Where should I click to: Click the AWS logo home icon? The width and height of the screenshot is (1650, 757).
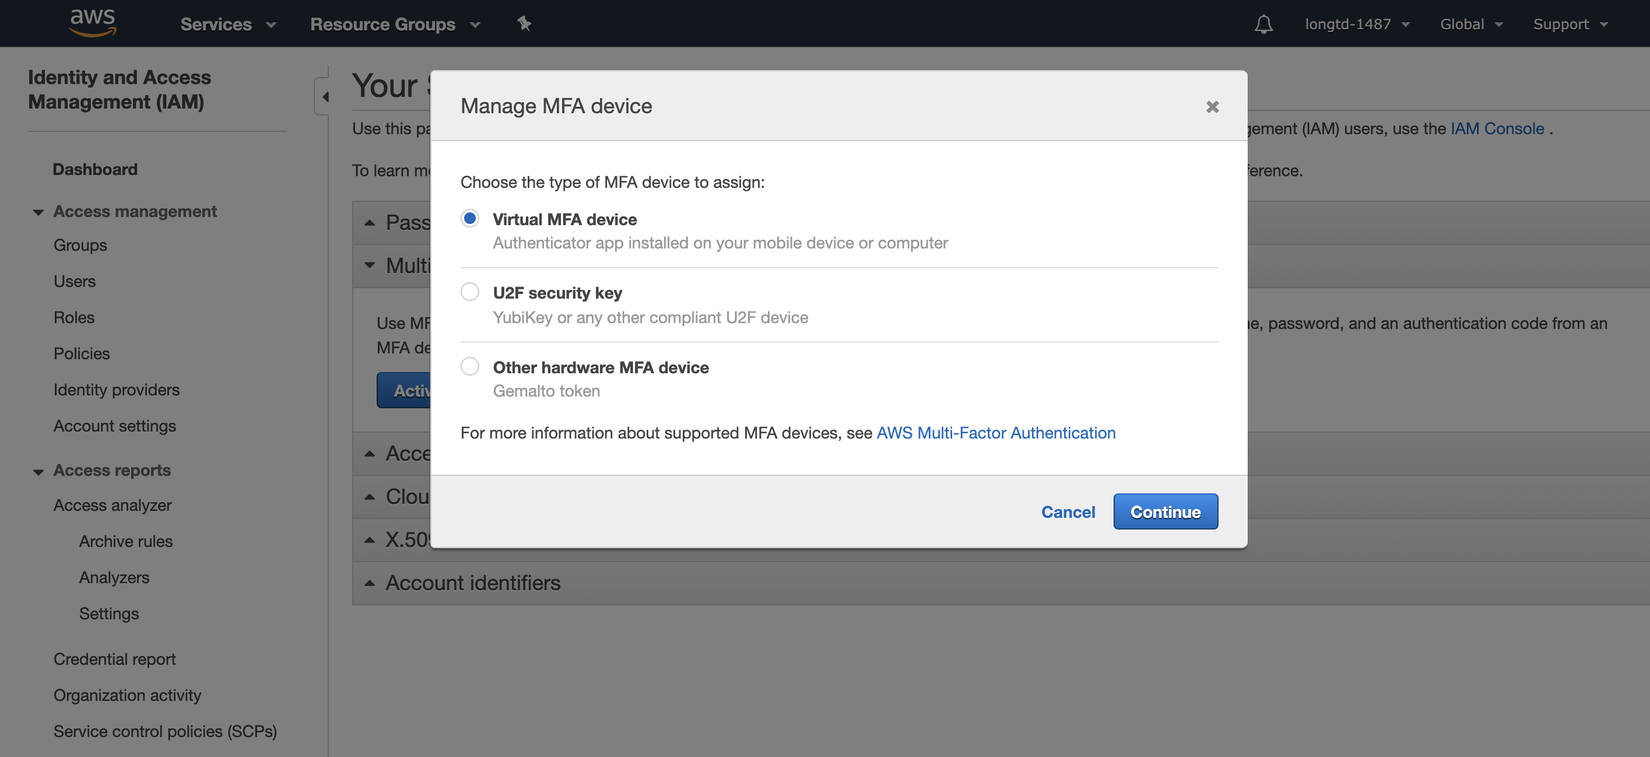pos(93,22)
